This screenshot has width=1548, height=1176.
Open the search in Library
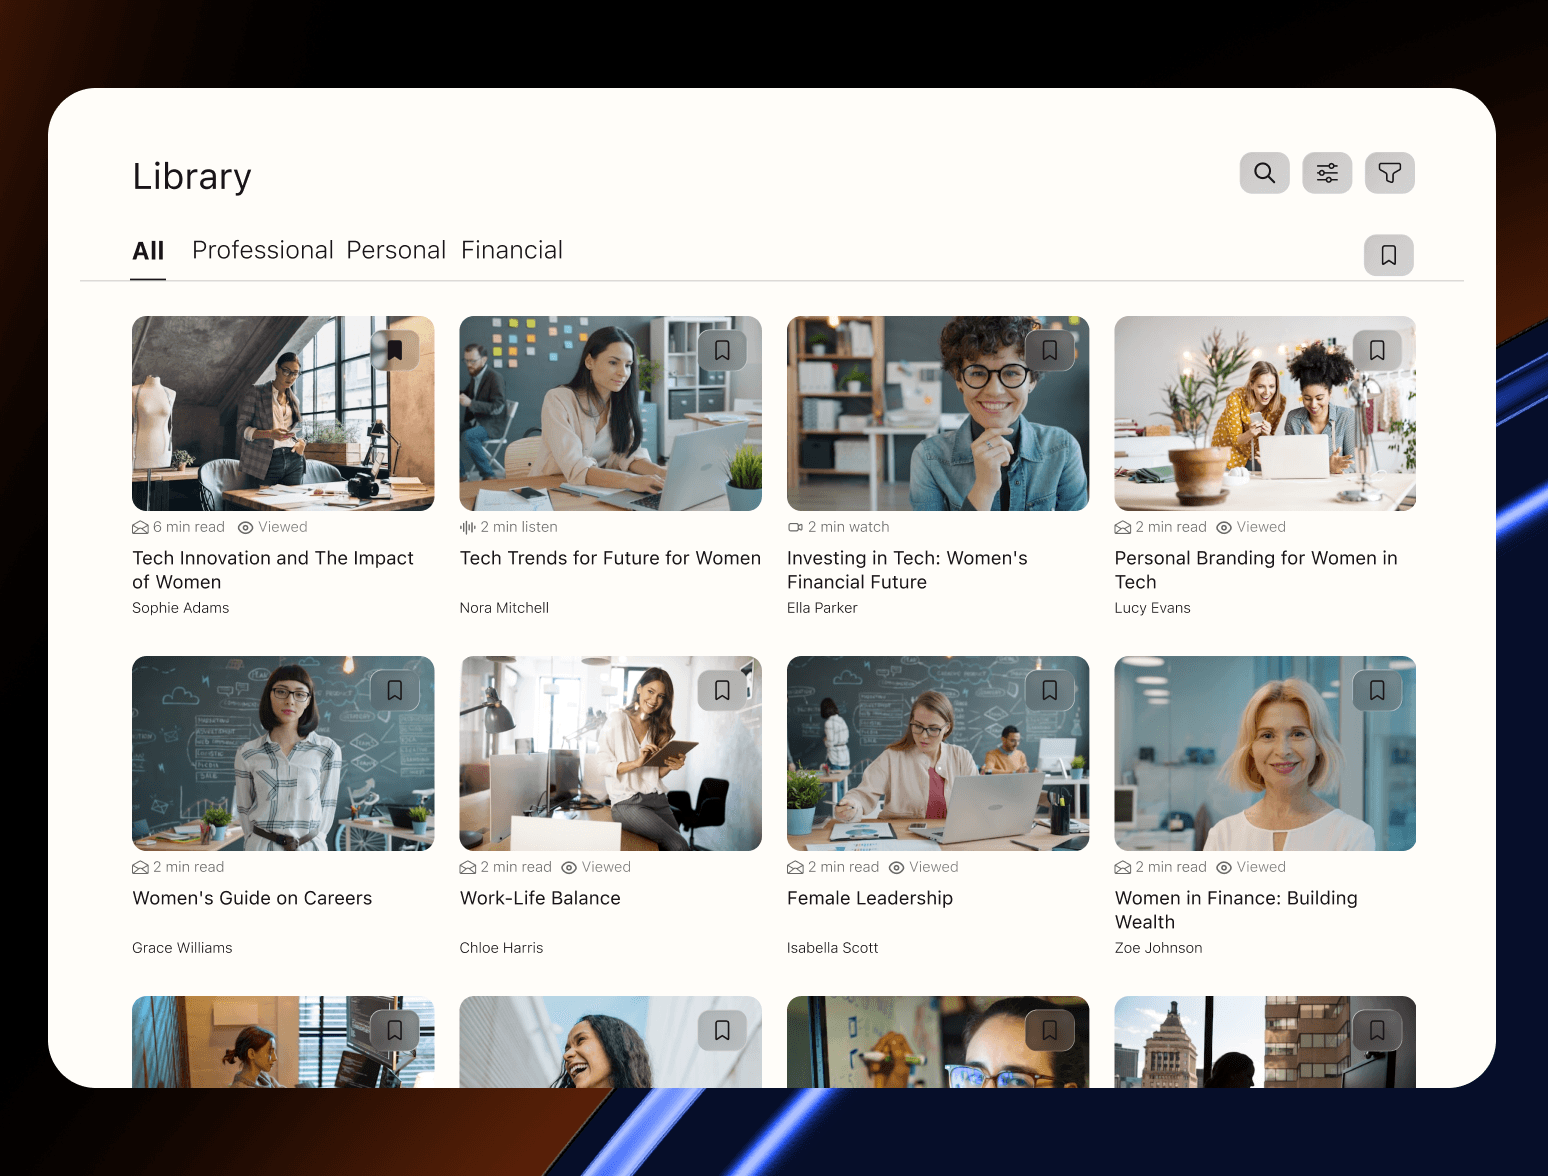pyautogui.click(x=1264, y=173)
